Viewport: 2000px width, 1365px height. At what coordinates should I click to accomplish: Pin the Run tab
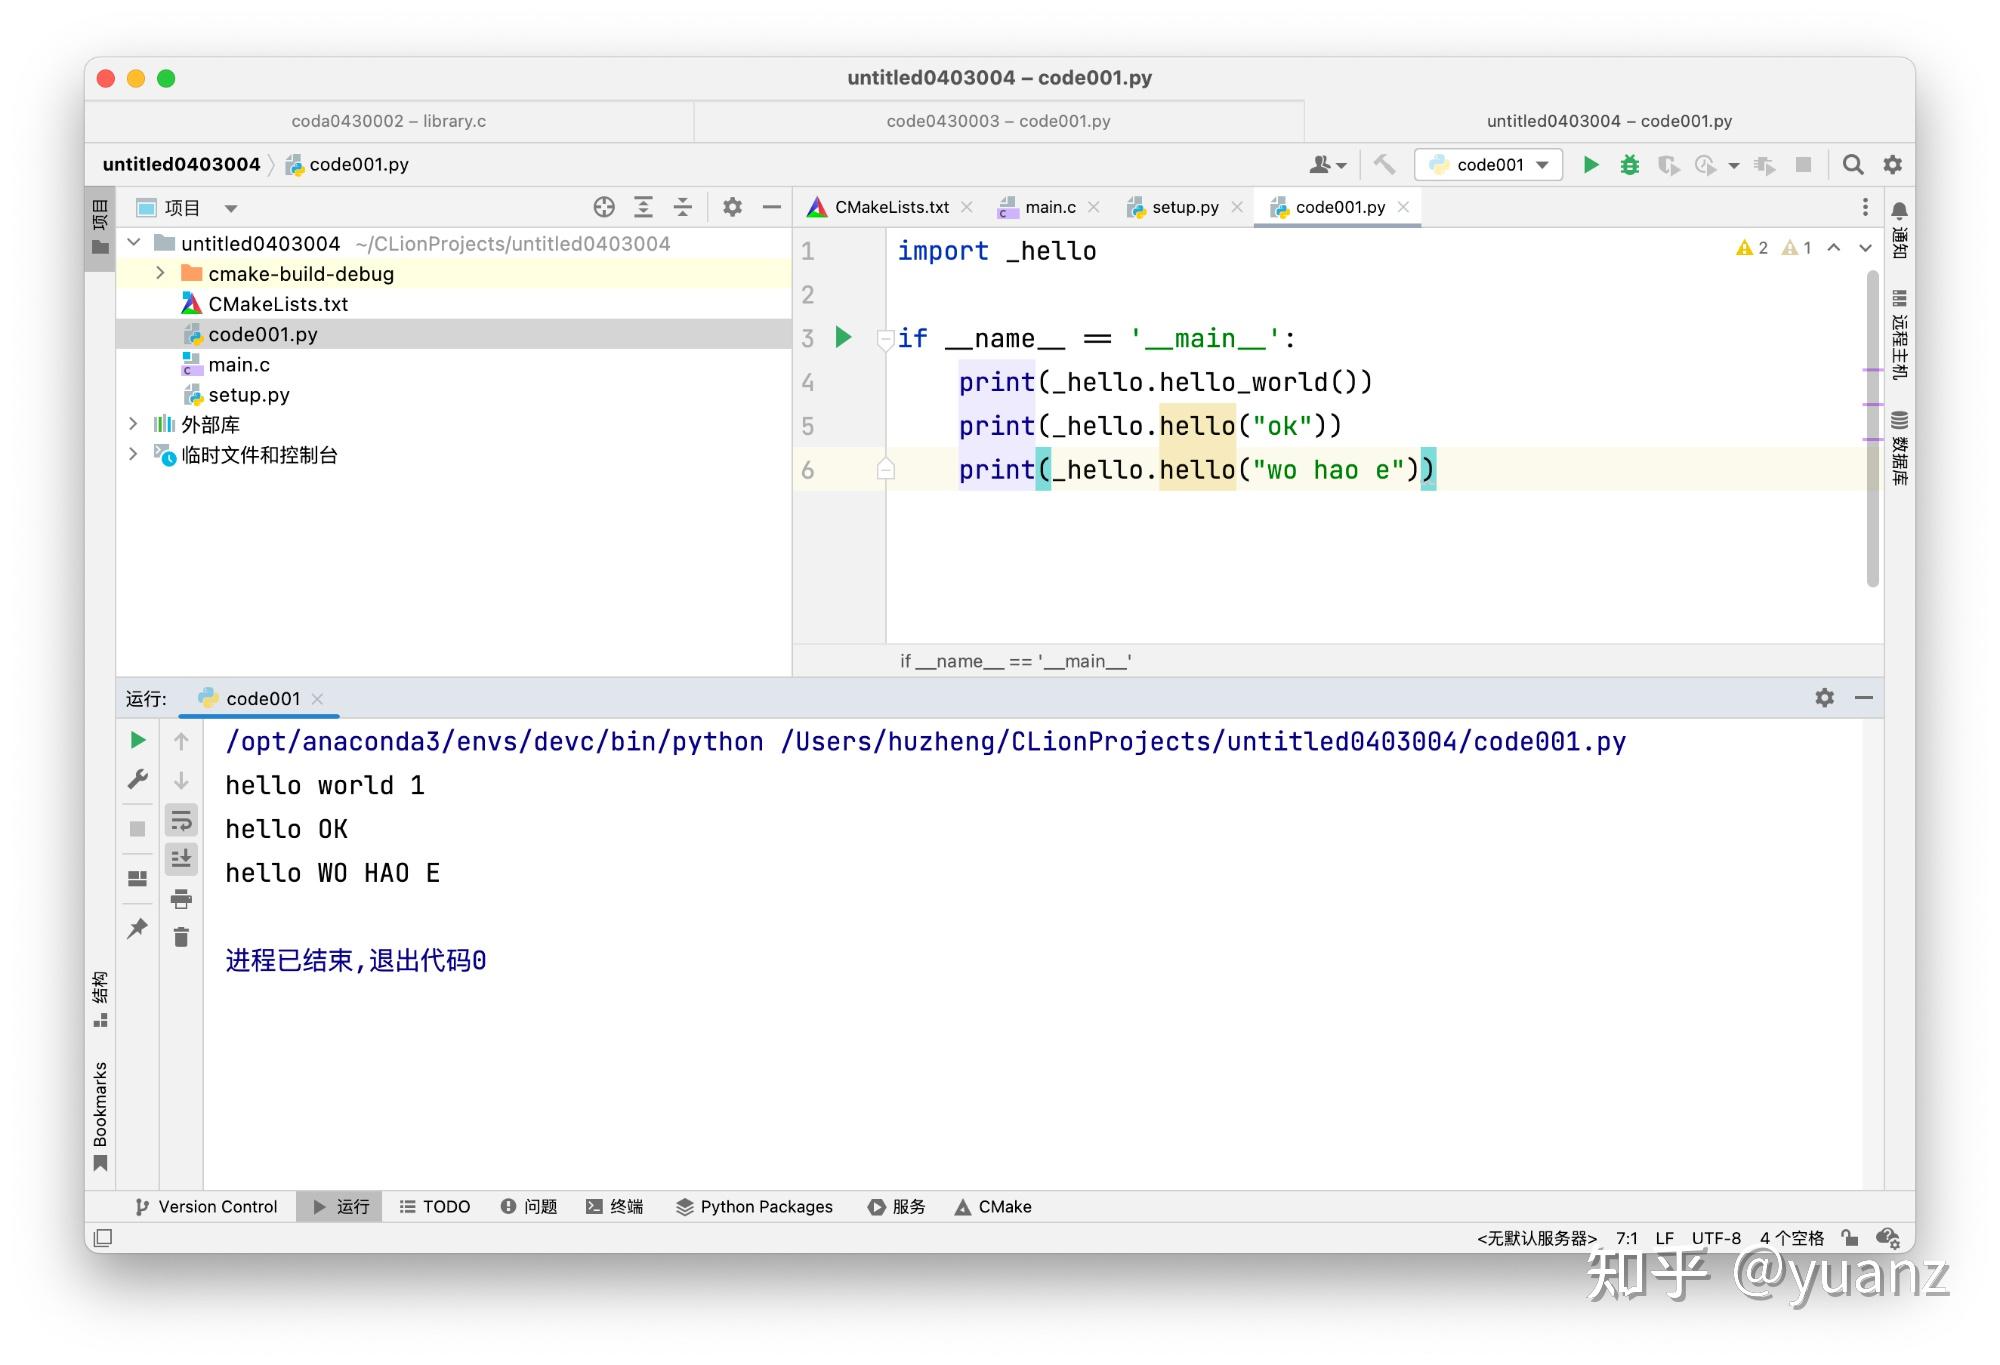pos(138,928)
